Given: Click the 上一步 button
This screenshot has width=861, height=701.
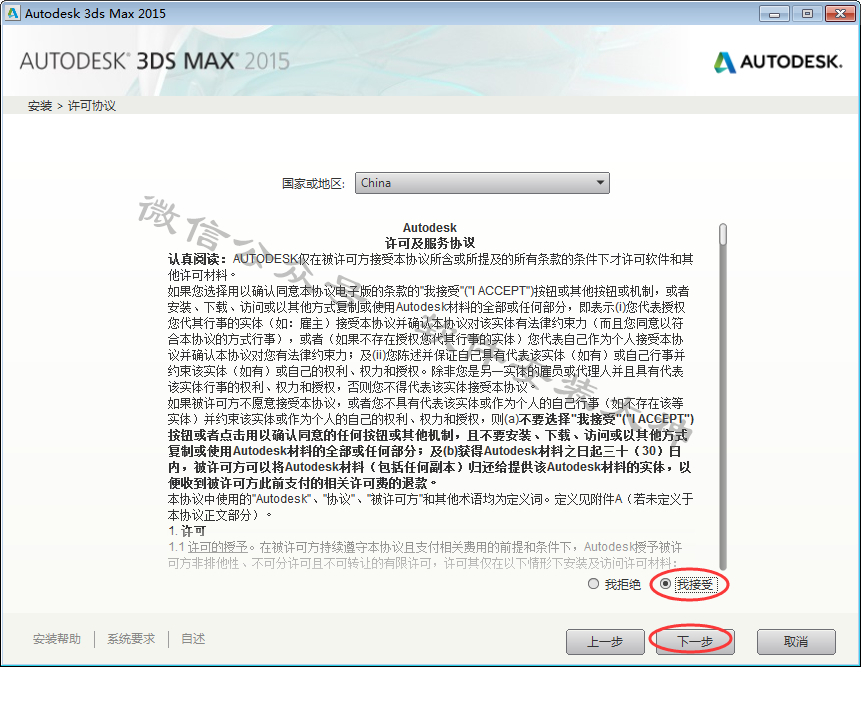Looking at the screenshot, I should [x=605, y=641].
